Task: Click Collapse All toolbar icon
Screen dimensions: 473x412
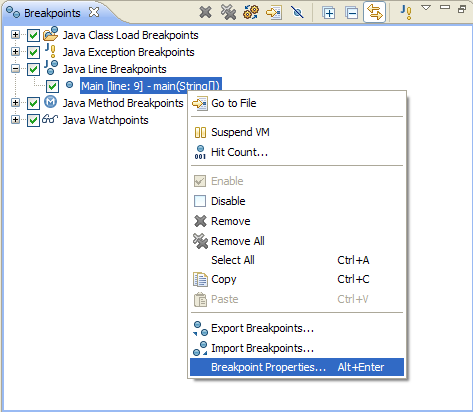Action: pyautogui.click(x=352, y=13)
